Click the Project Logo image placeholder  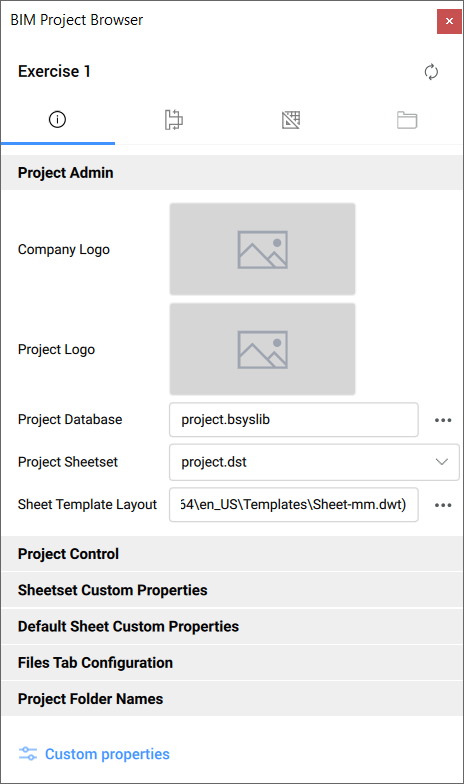coord(262,349)
